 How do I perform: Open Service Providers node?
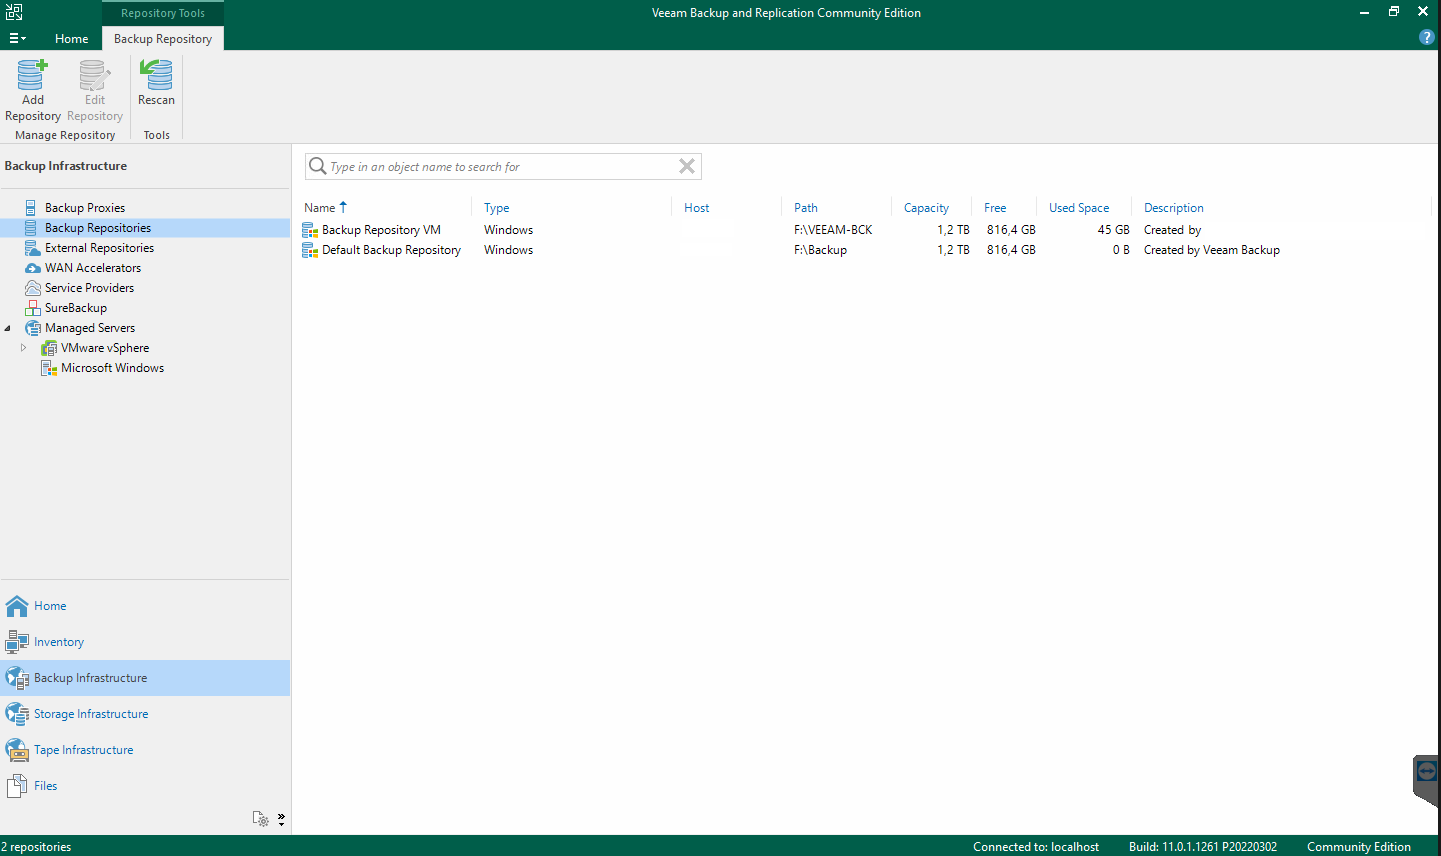pyautogui.click(x=89, y=288)
